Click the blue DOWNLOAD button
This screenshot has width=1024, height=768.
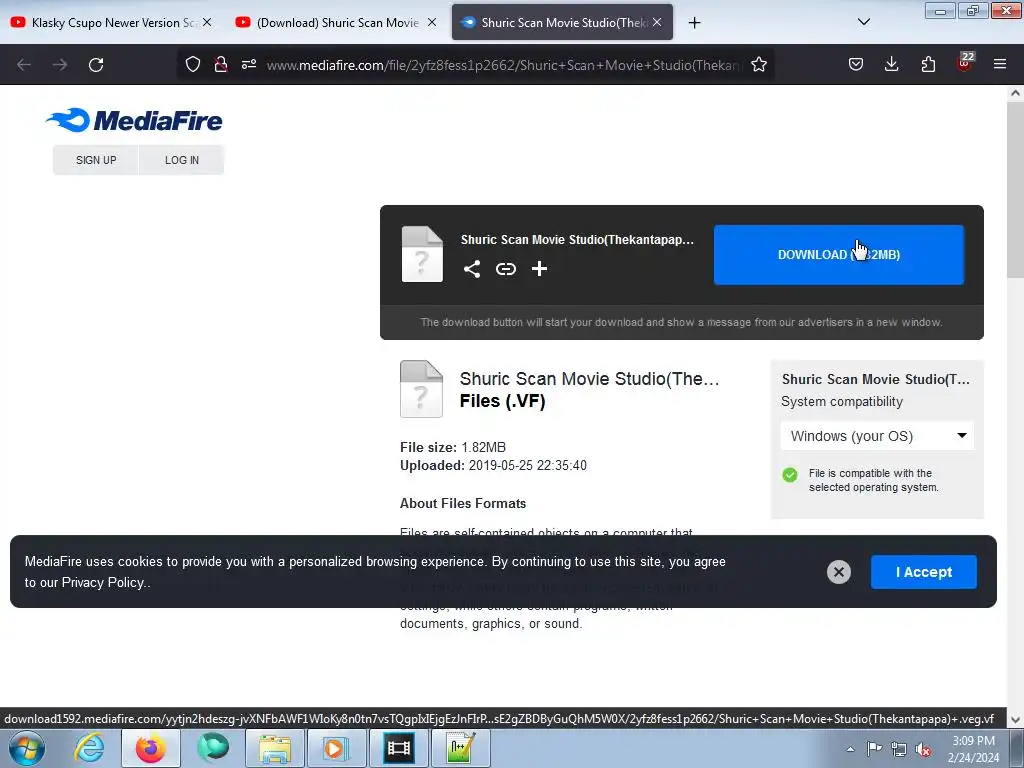[x=839, y=255]
